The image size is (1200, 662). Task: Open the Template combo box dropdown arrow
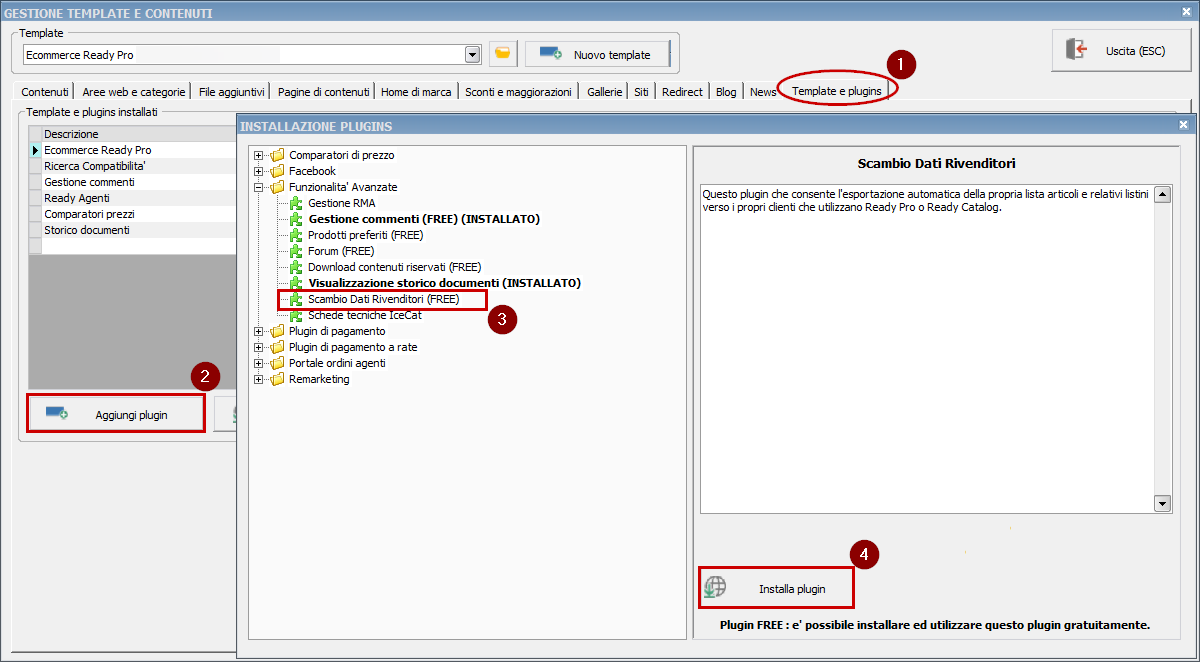pos(472,54)
